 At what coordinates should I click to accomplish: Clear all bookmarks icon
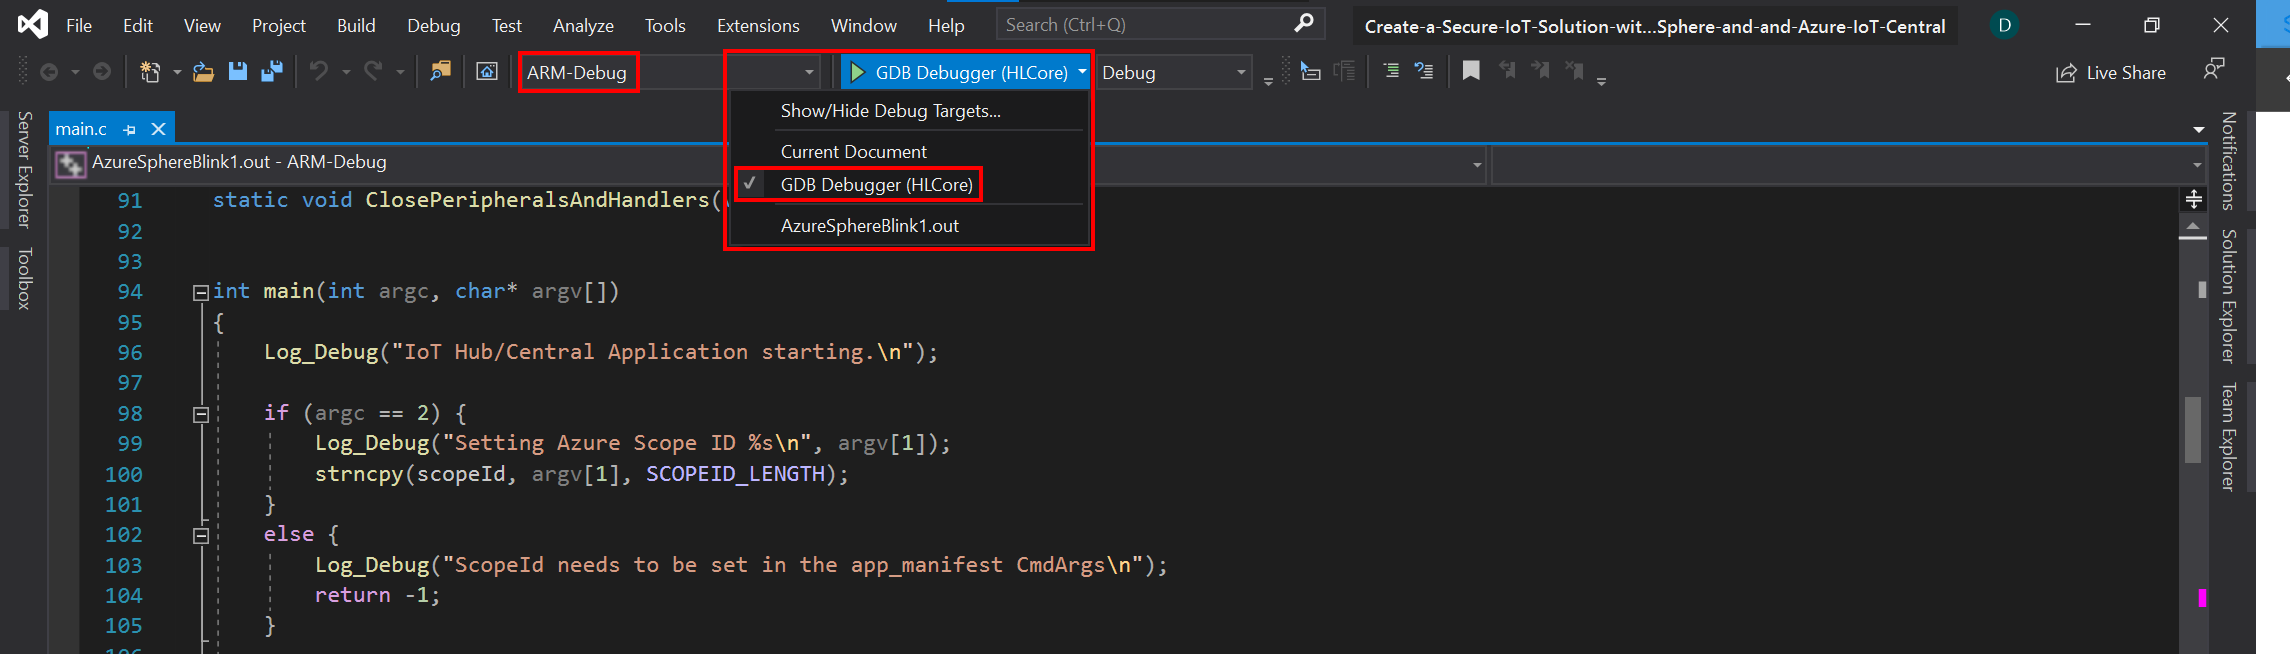pos(1575,71)
